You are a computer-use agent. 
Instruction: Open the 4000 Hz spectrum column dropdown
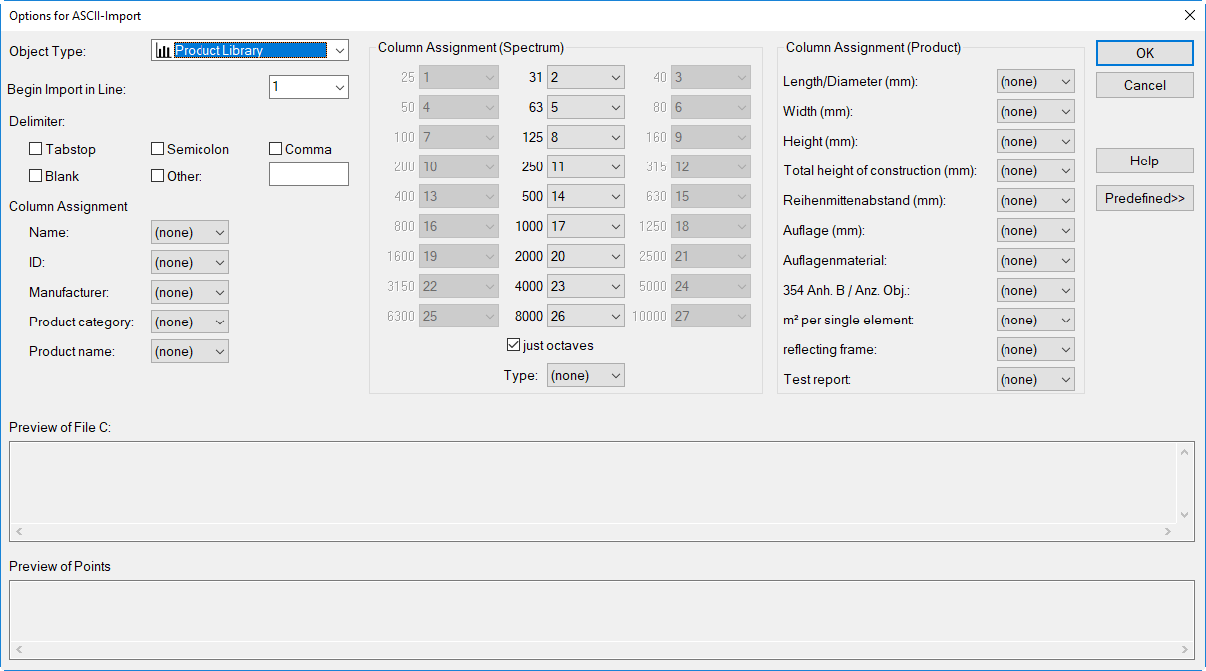click(x=586, y=286)
